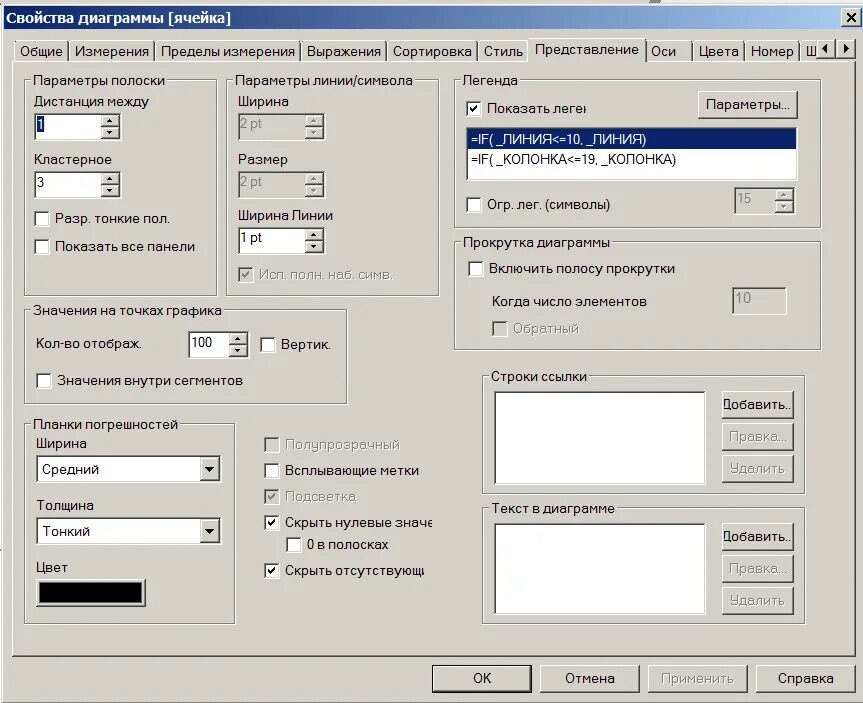Open the Оси tab
863x703 pixels.
point(663,51)
